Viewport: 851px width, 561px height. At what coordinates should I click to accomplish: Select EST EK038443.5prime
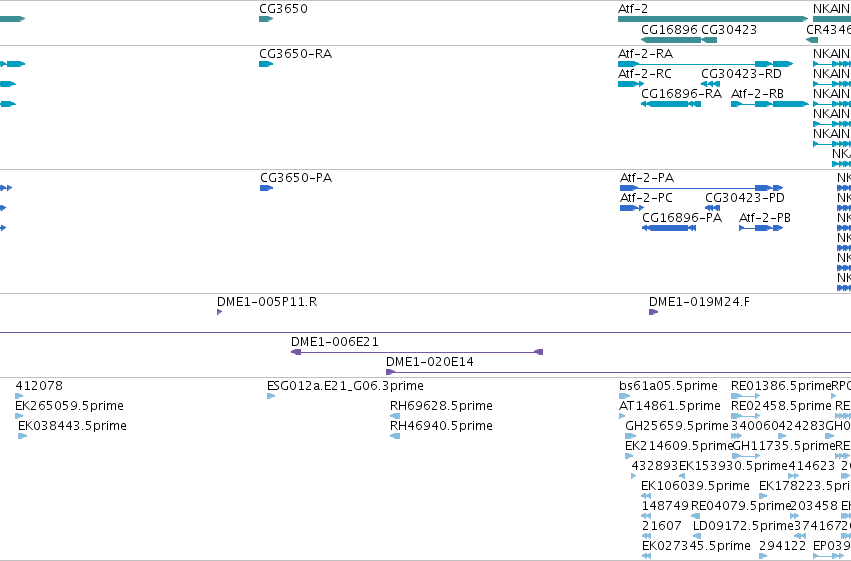(x=22, y=436)
